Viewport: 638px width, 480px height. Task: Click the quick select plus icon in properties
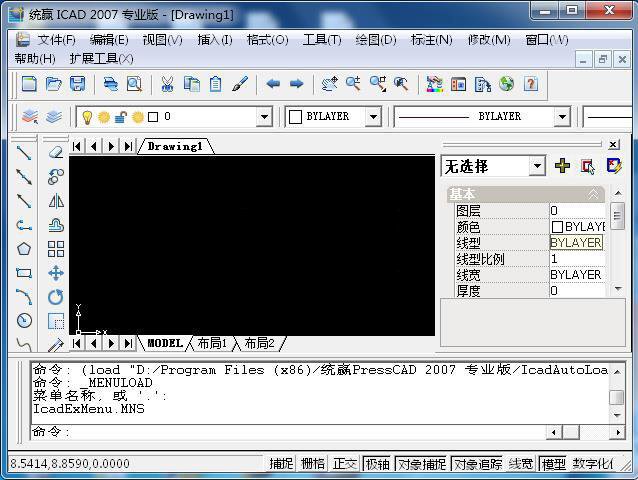click(x=562, y=166)
